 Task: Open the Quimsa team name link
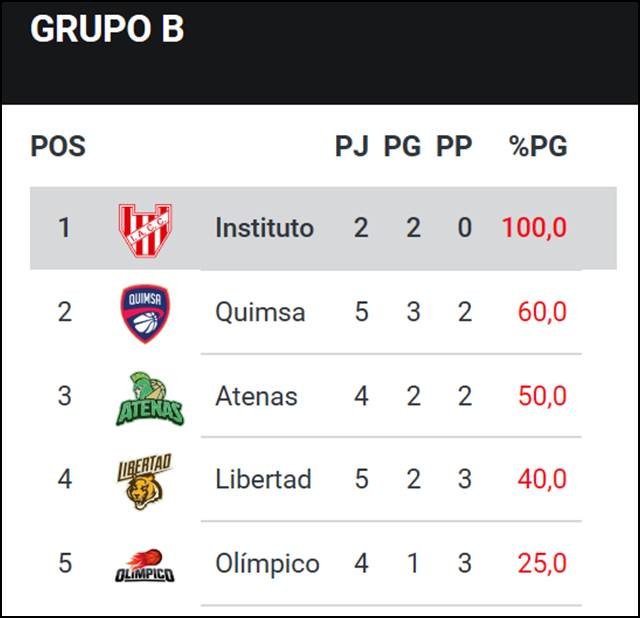point(260,312)
